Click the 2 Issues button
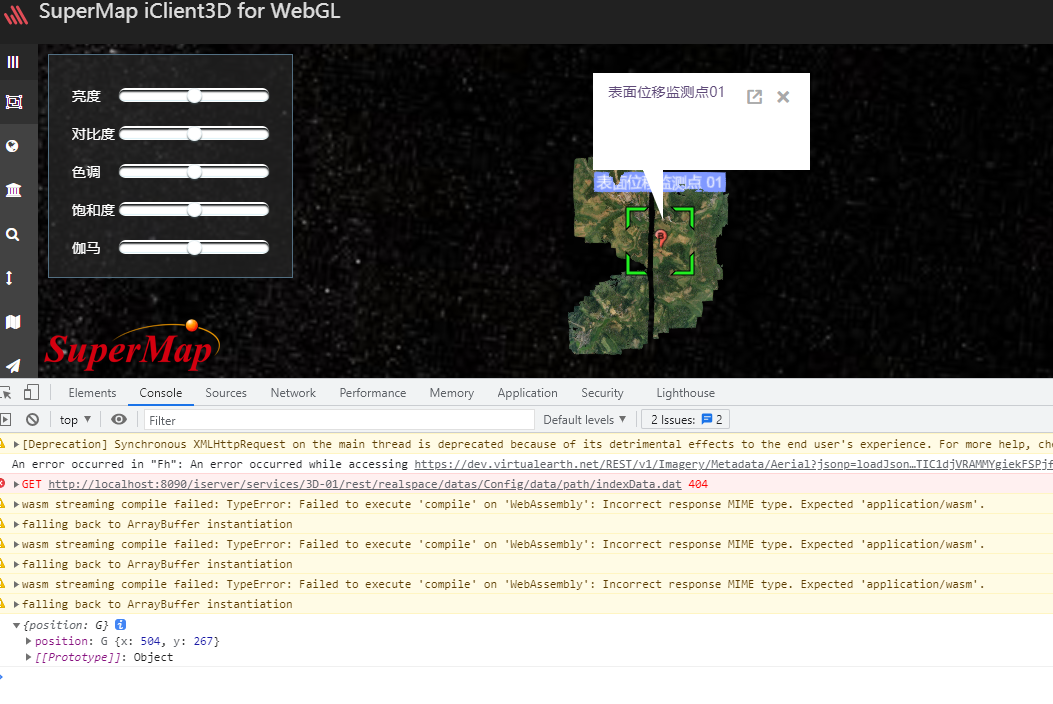Image resolution: width=1053 pixels, height=704 pixels. coord(686,420)
